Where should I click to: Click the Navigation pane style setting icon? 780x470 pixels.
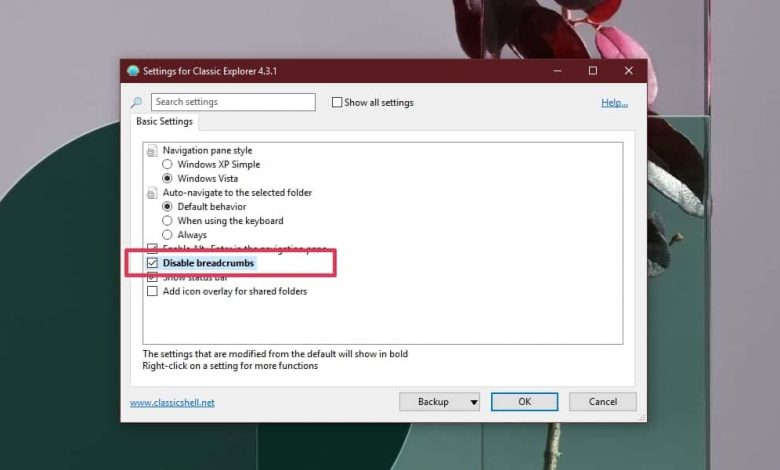click(x=152, y=150)
